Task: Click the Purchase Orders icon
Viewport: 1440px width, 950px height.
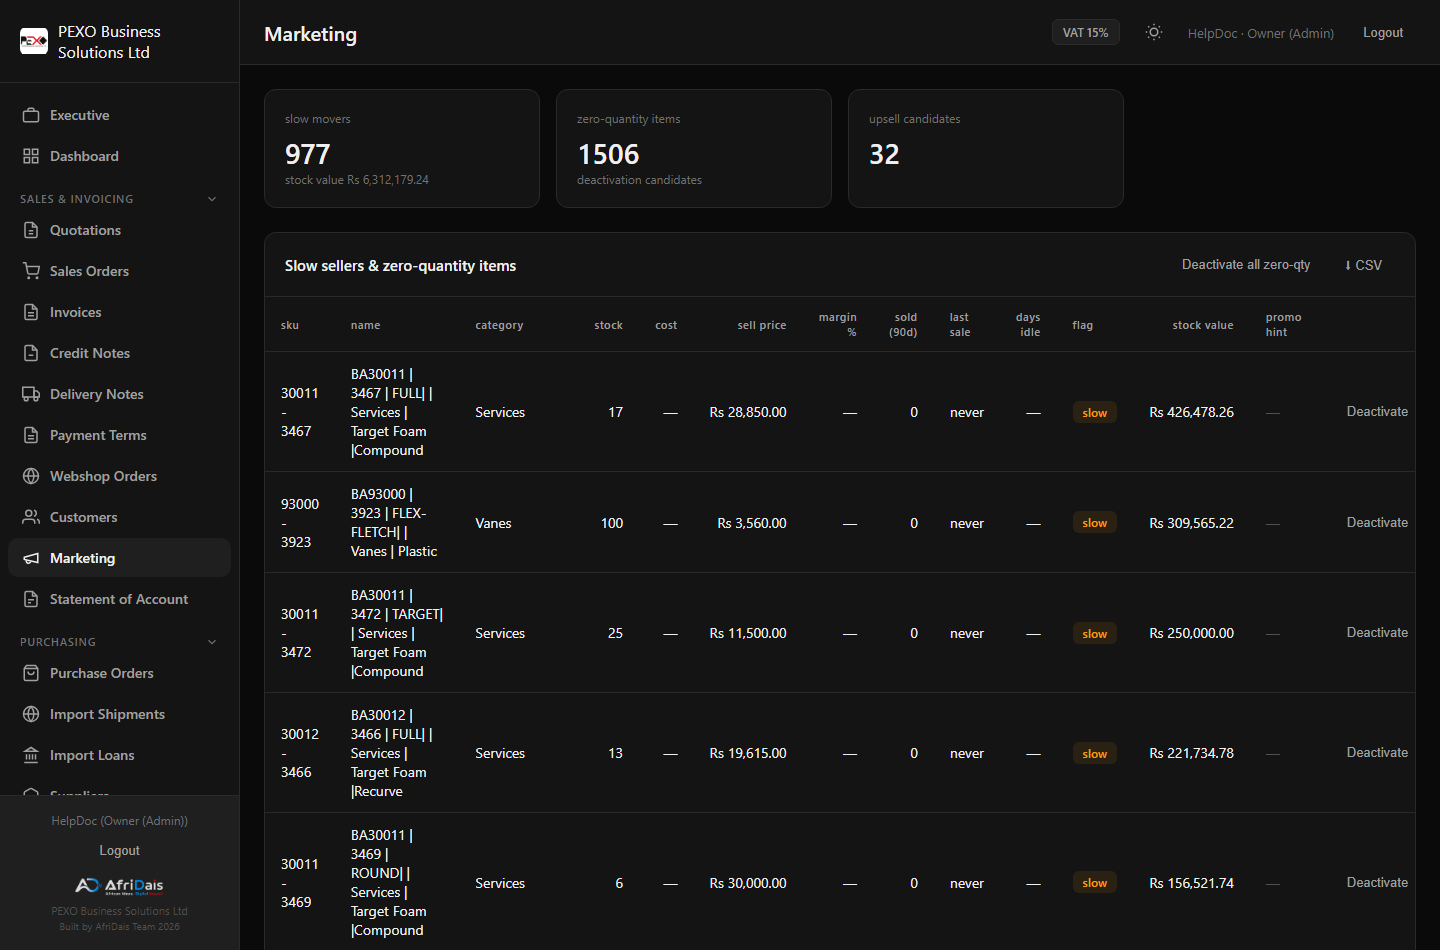Action: pos(31,673)
